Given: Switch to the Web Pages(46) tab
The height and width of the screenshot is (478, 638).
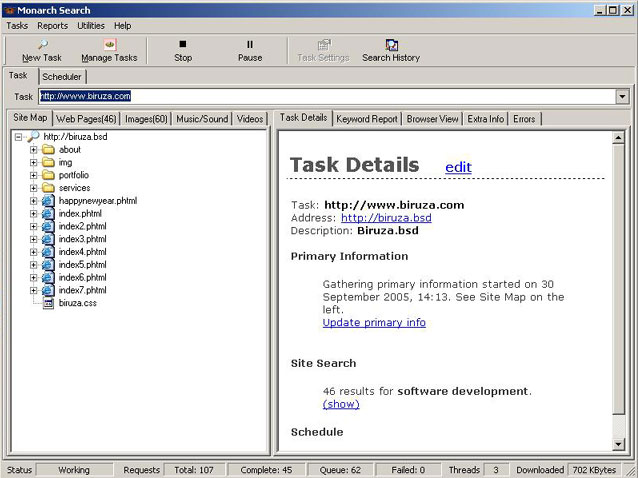Looking at the screenshot, I should tap(86, 119).
